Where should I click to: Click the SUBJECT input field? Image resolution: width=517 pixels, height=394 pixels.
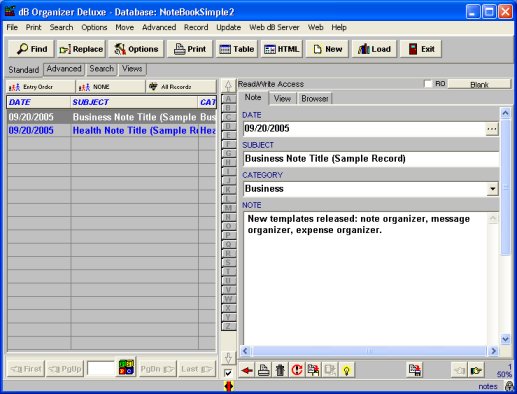tap(371, 159)
